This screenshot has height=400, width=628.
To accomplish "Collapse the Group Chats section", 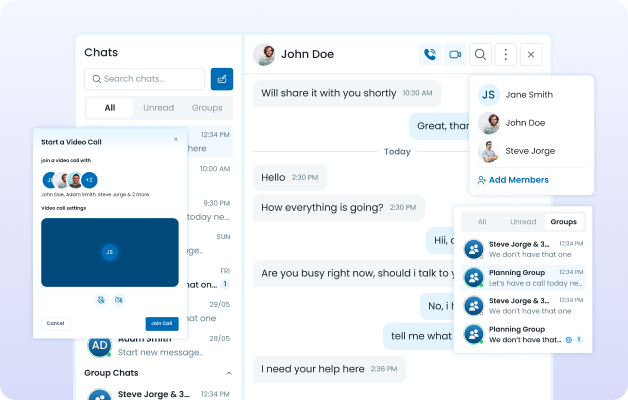I will (228, 373).
